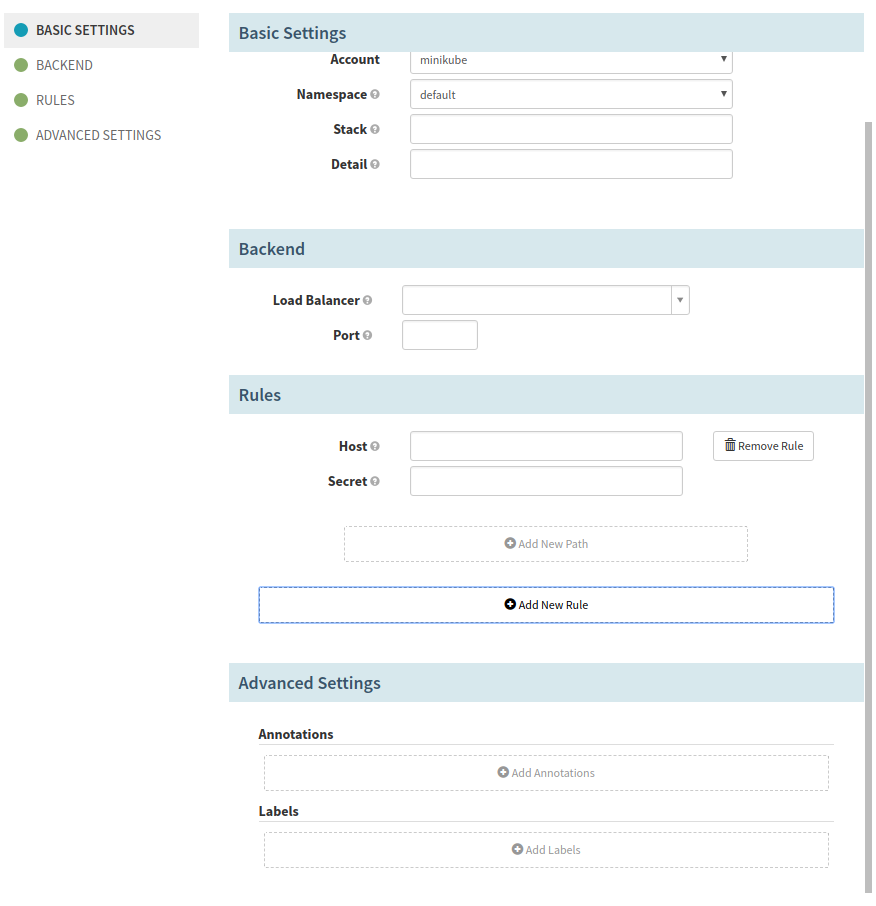Open the Namespace help tooltip icon
The width and height of the screenshot is (876, 906).
tap(377, 94)
